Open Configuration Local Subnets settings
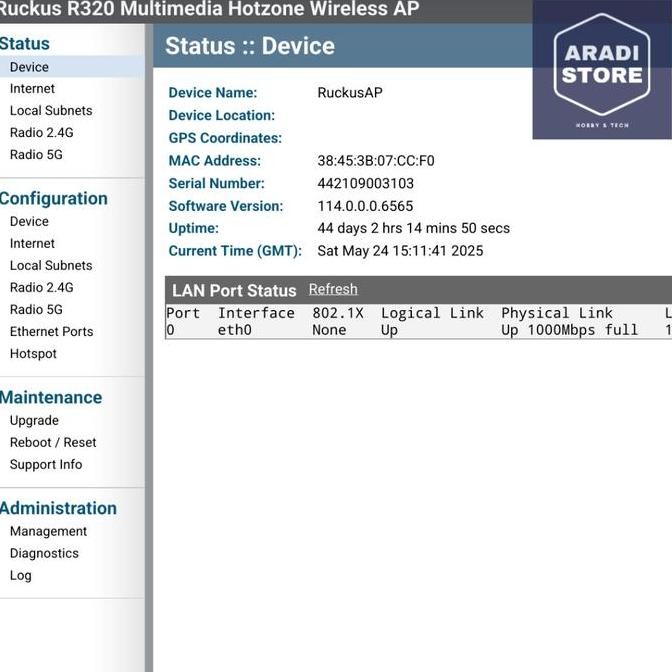 click(51, 265)
